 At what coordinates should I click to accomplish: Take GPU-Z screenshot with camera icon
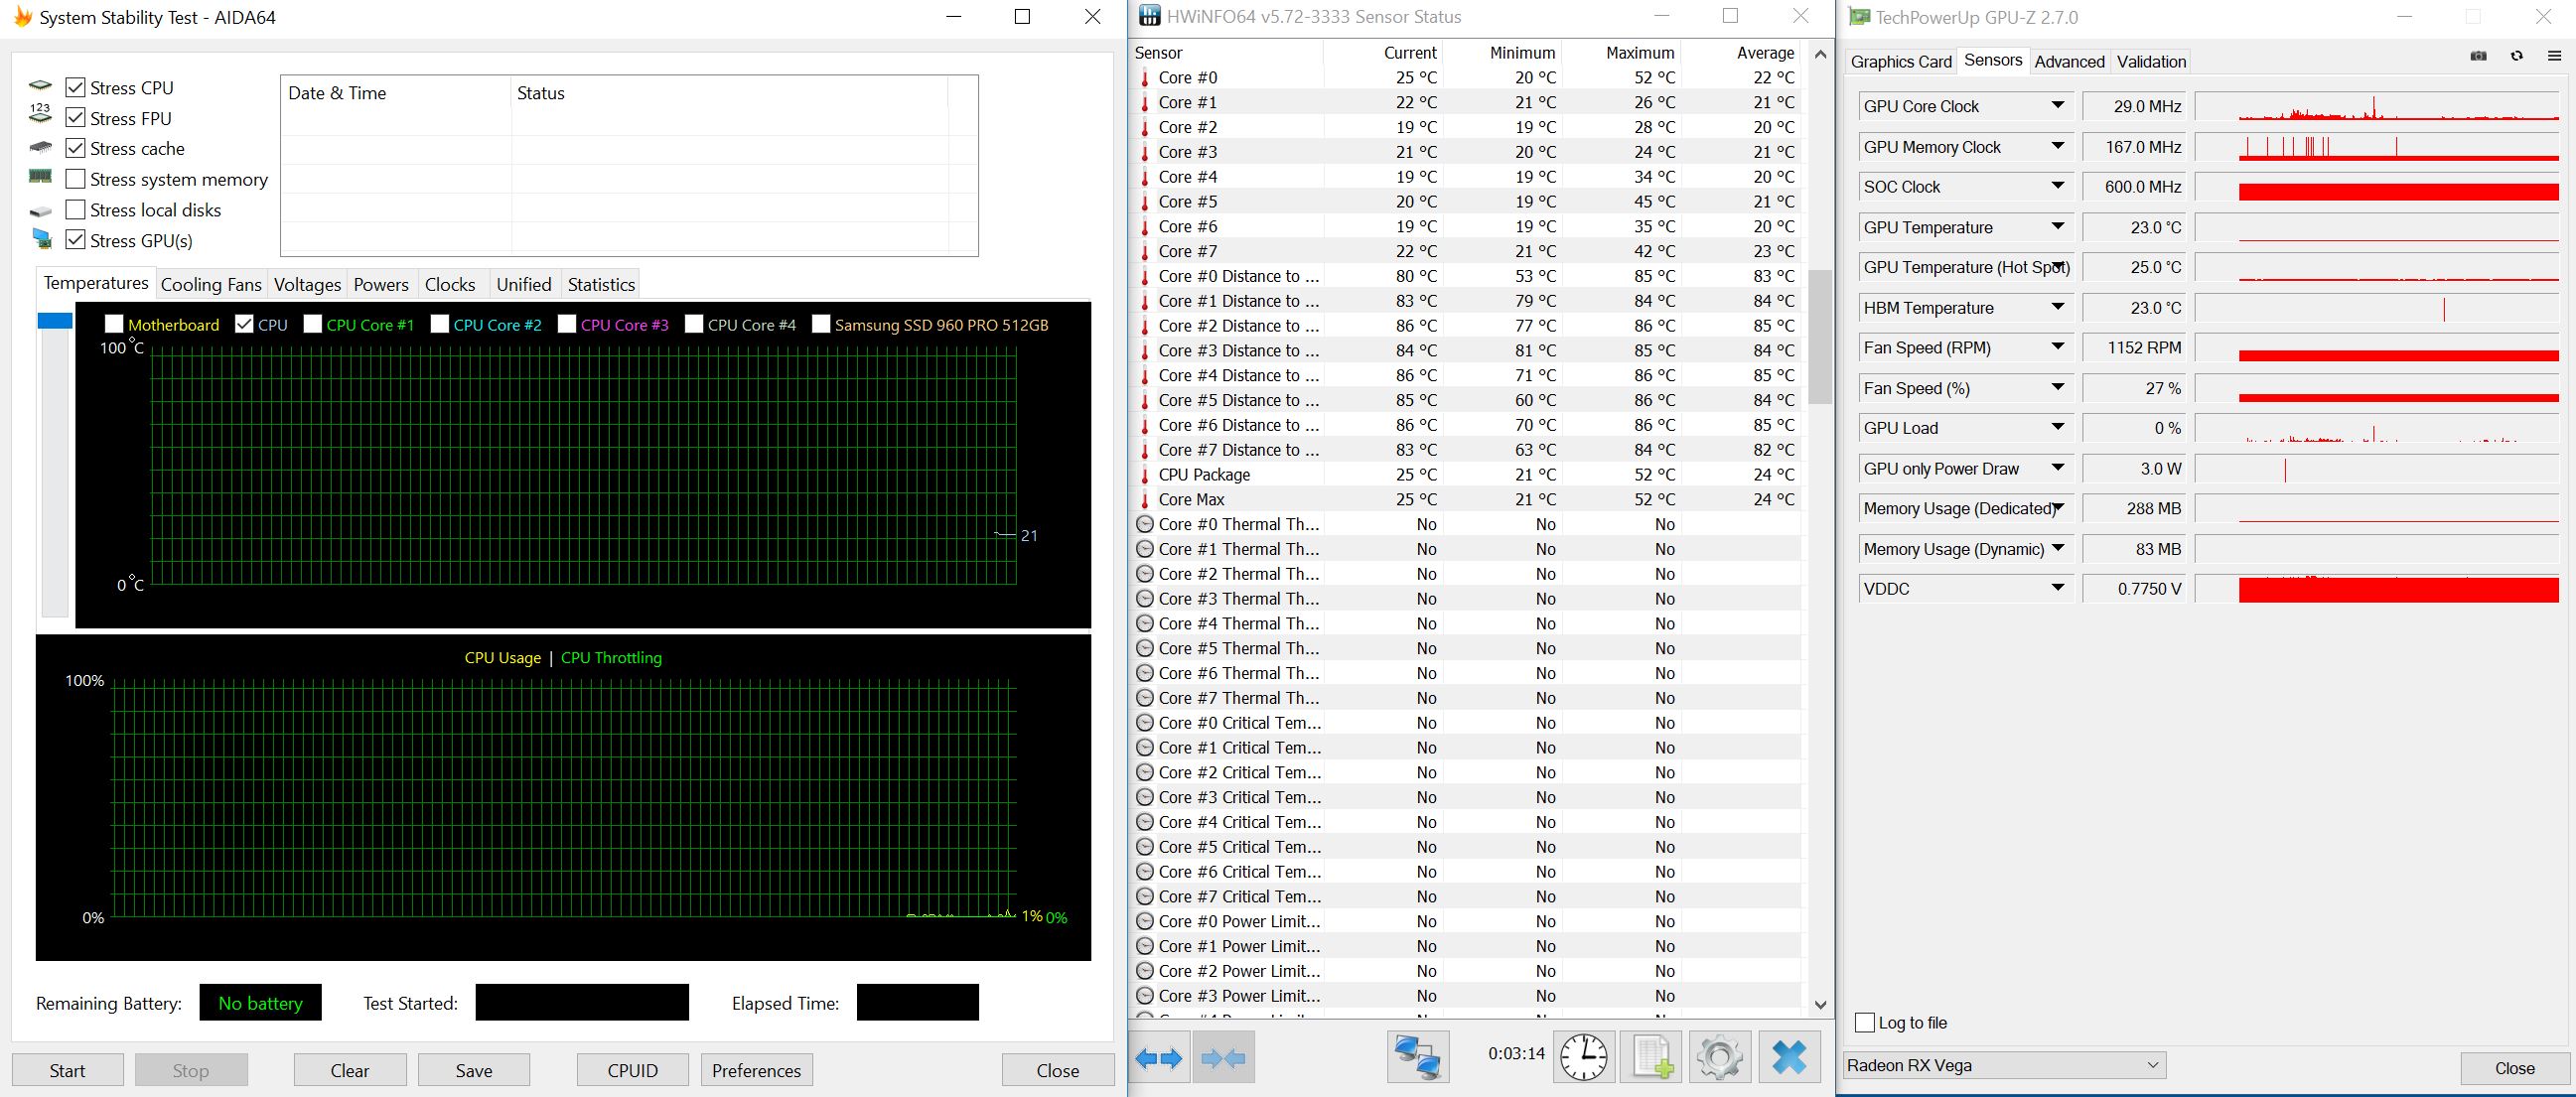2478,56
